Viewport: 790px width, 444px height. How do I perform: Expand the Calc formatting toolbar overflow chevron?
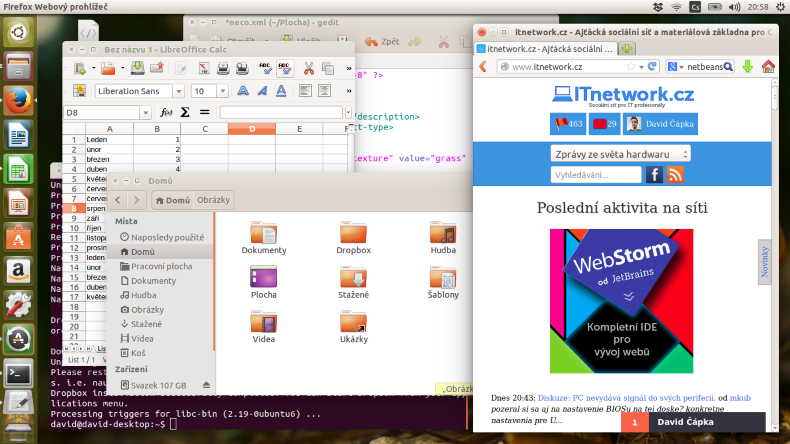coord(349,91)
